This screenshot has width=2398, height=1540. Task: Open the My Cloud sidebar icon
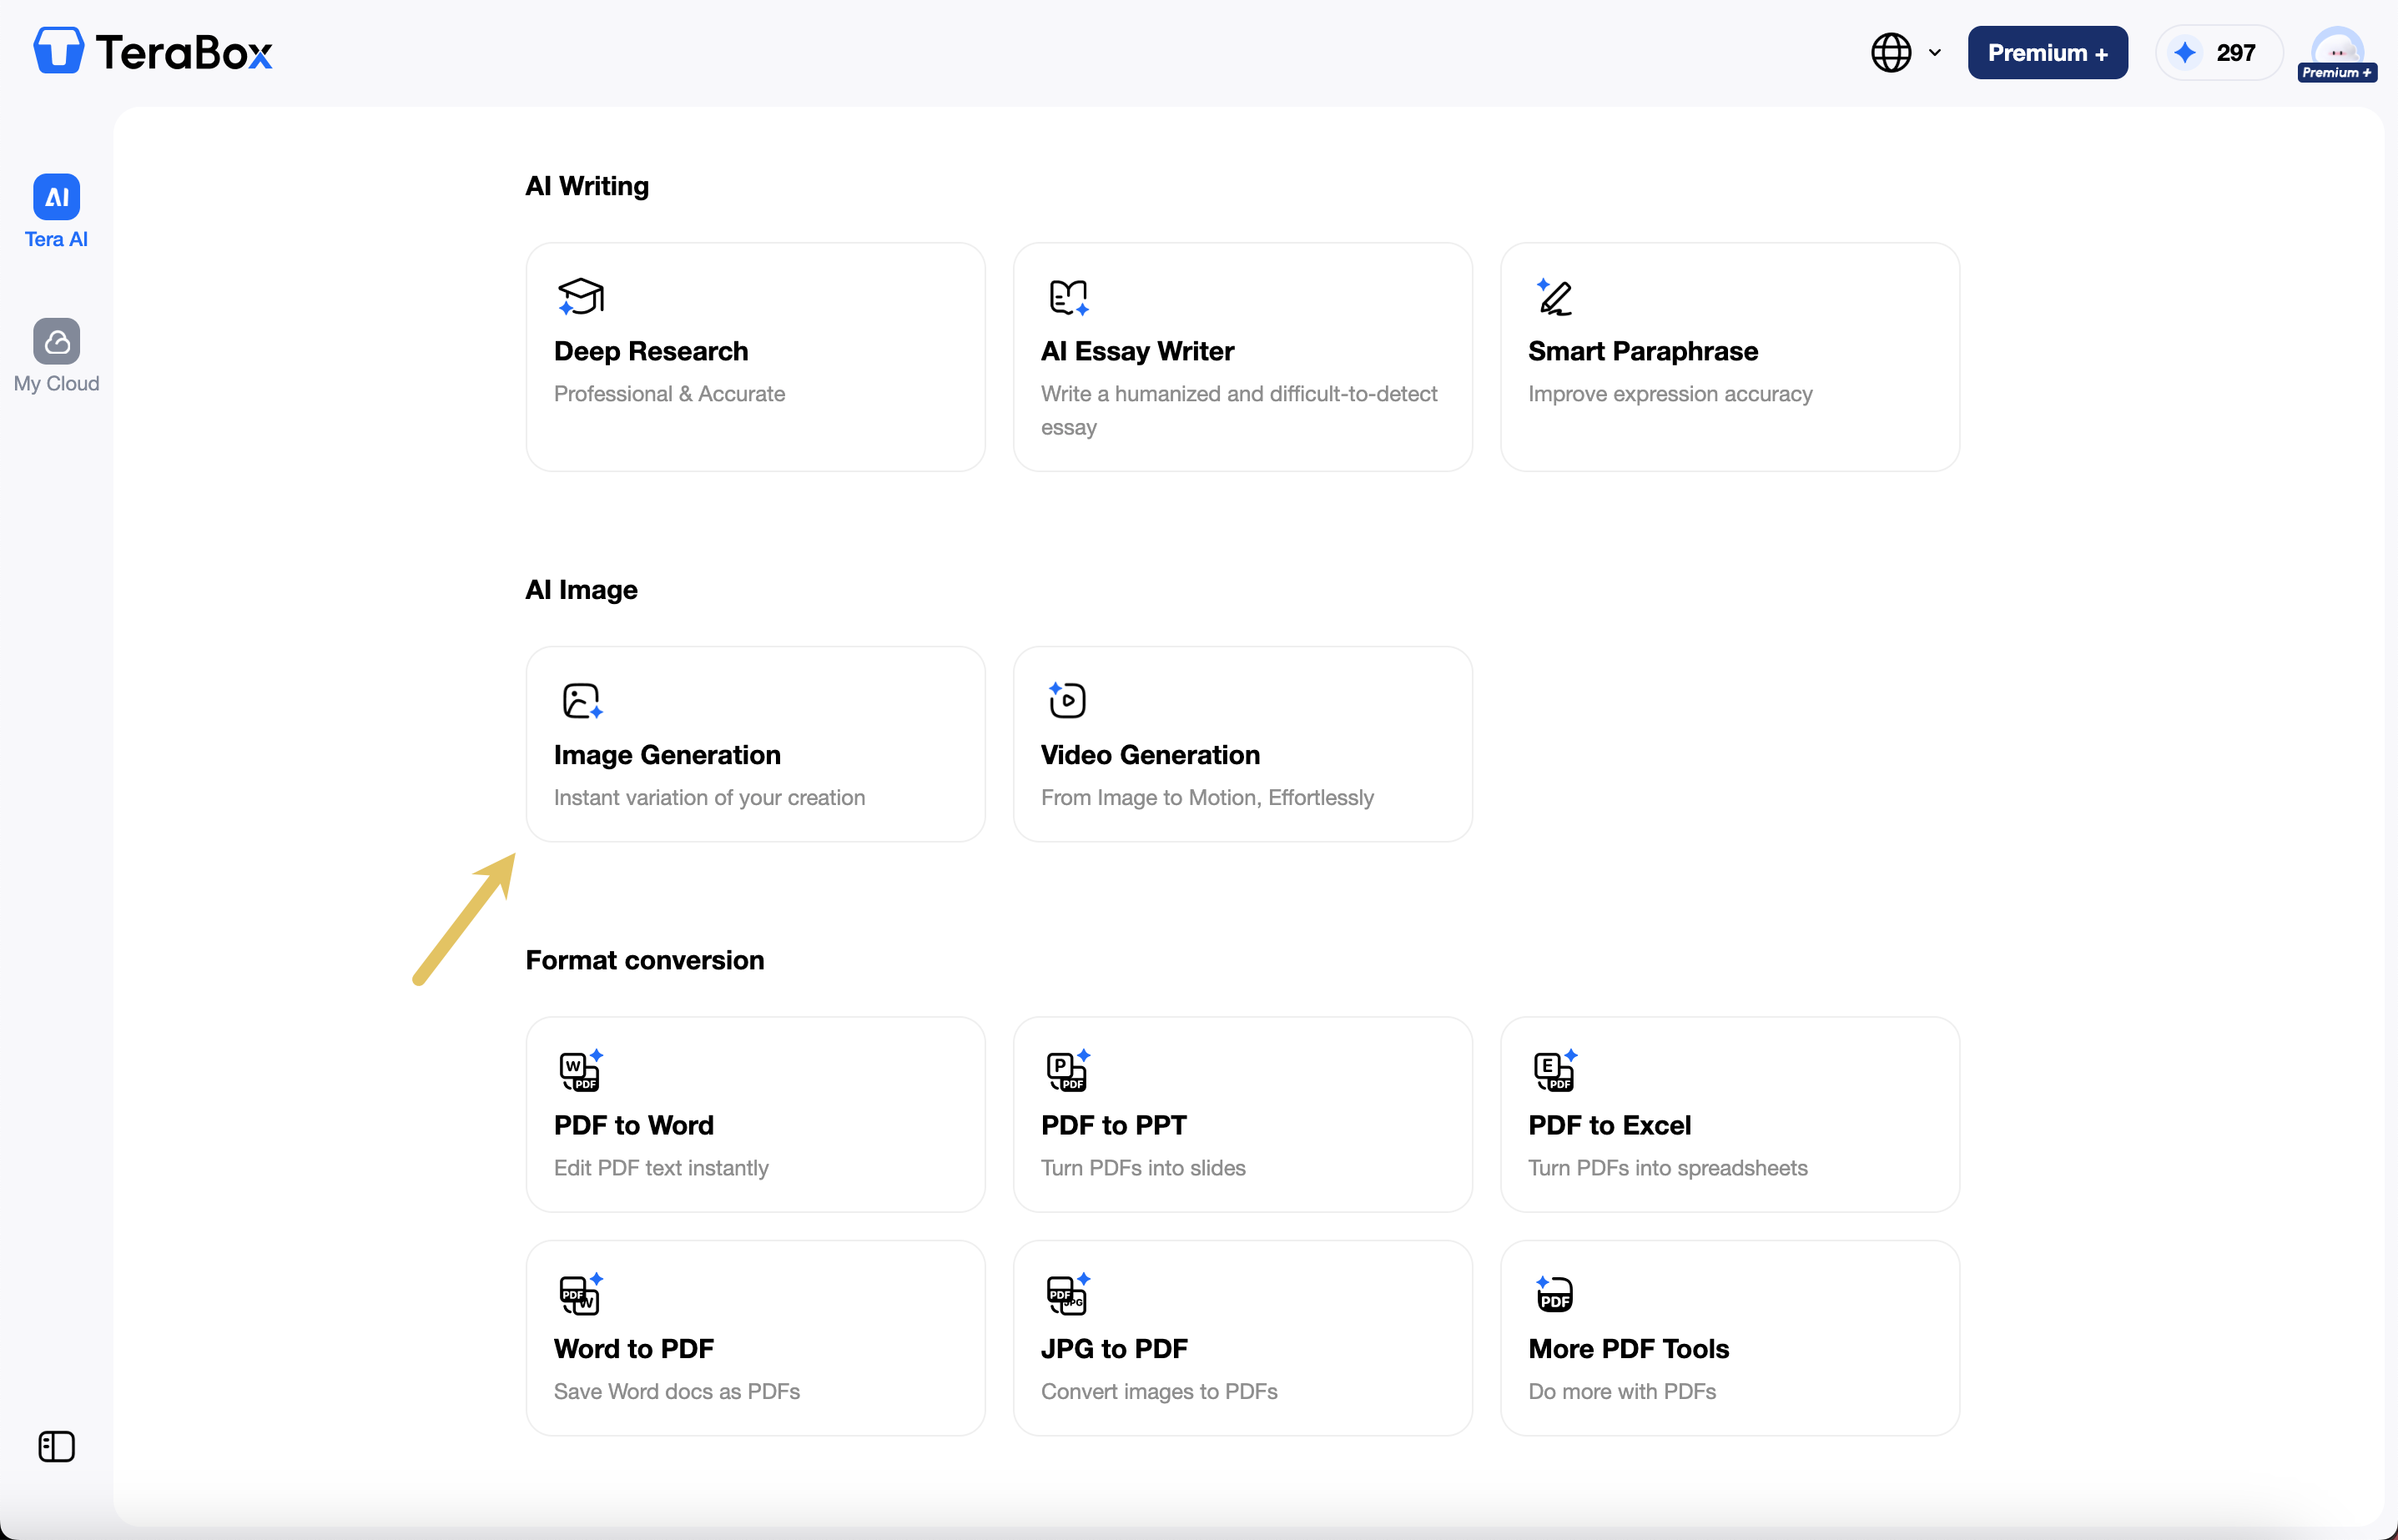point(57,342)
